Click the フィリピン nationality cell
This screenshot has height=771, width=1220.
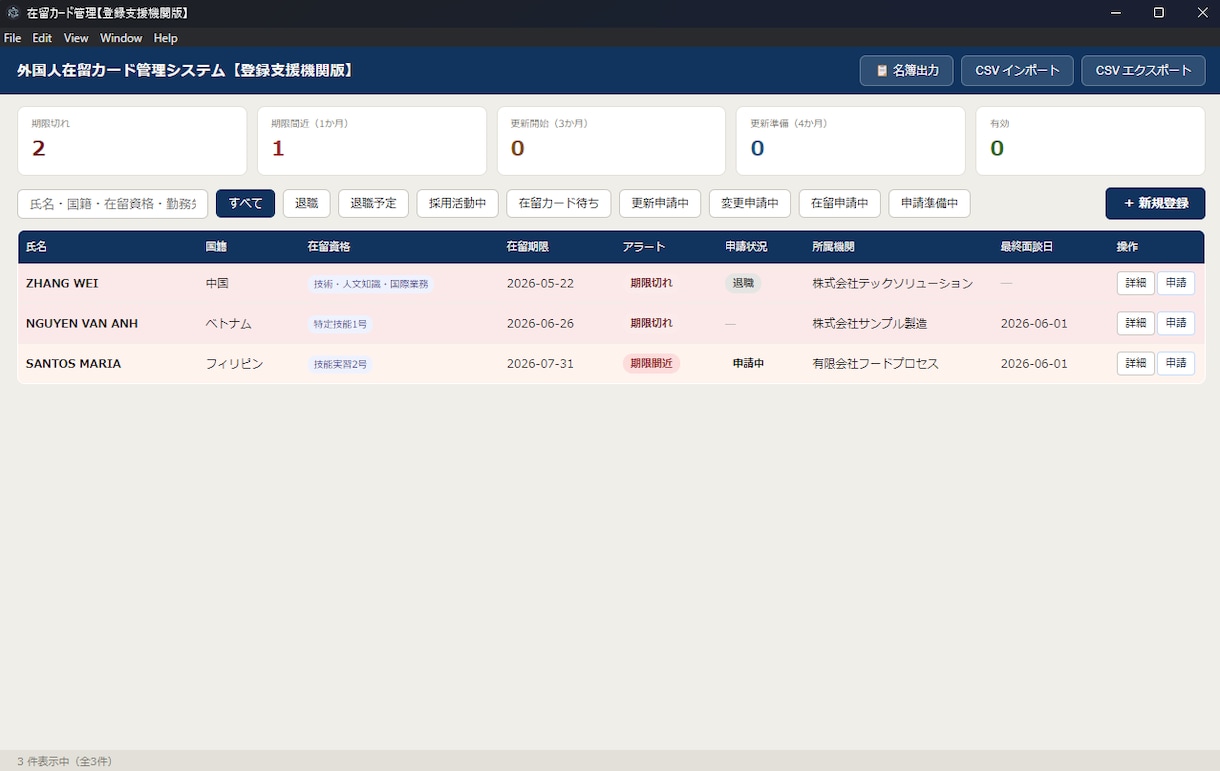pos(234,363)
